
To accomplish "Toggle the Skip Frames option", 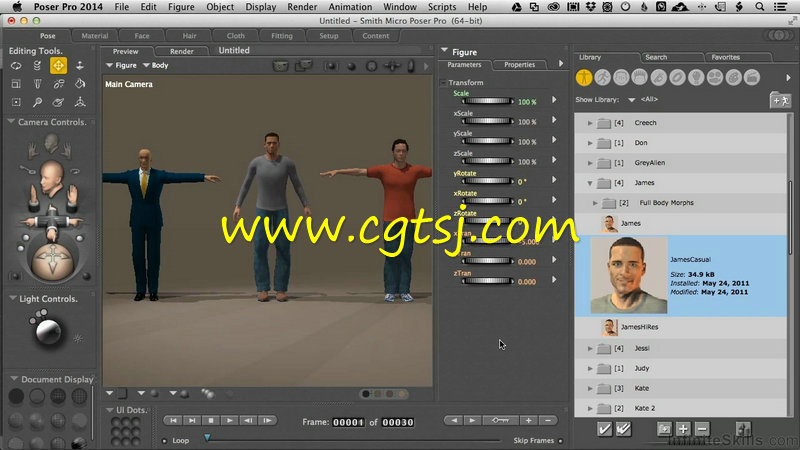I will pyautogui.click(x=561, y=441).
